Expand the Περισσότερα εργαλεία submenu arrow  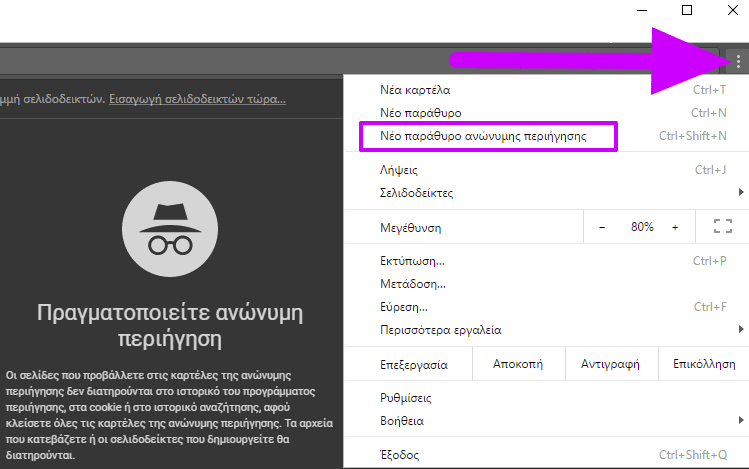pyautogui.click(x=741, y=329)
